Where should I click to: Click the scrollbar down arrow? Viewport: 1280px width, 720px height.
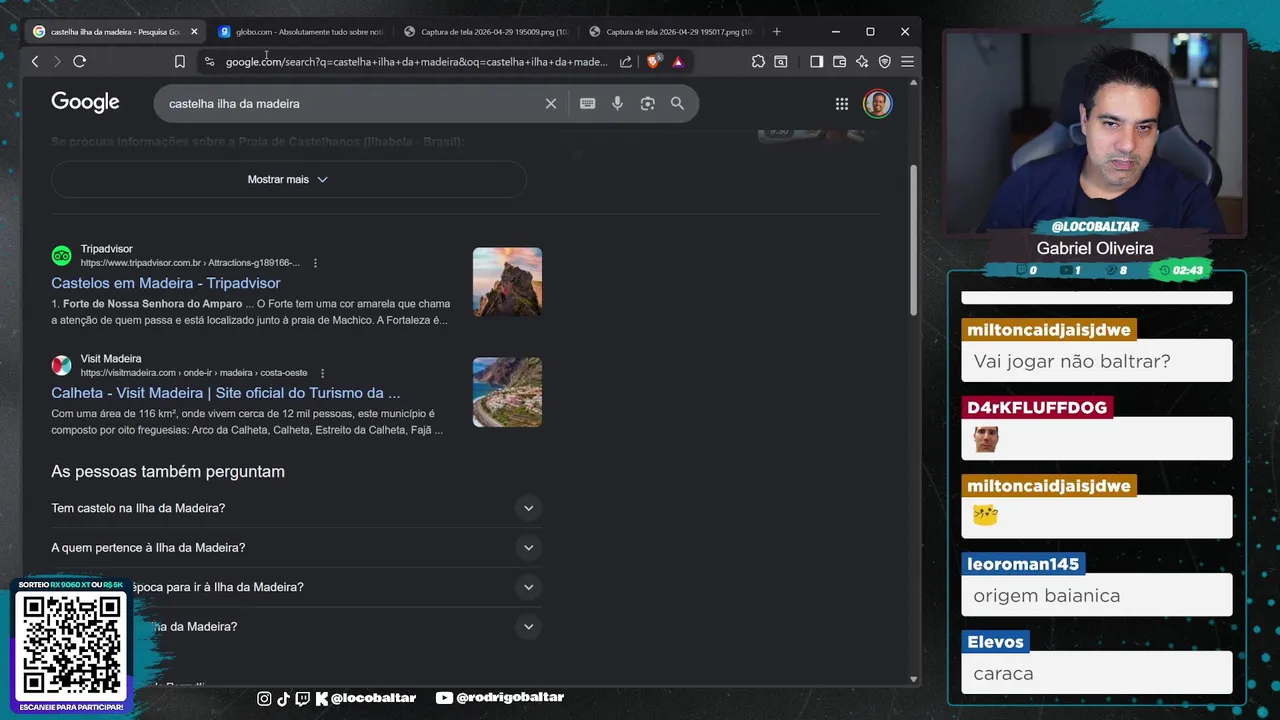913,679
